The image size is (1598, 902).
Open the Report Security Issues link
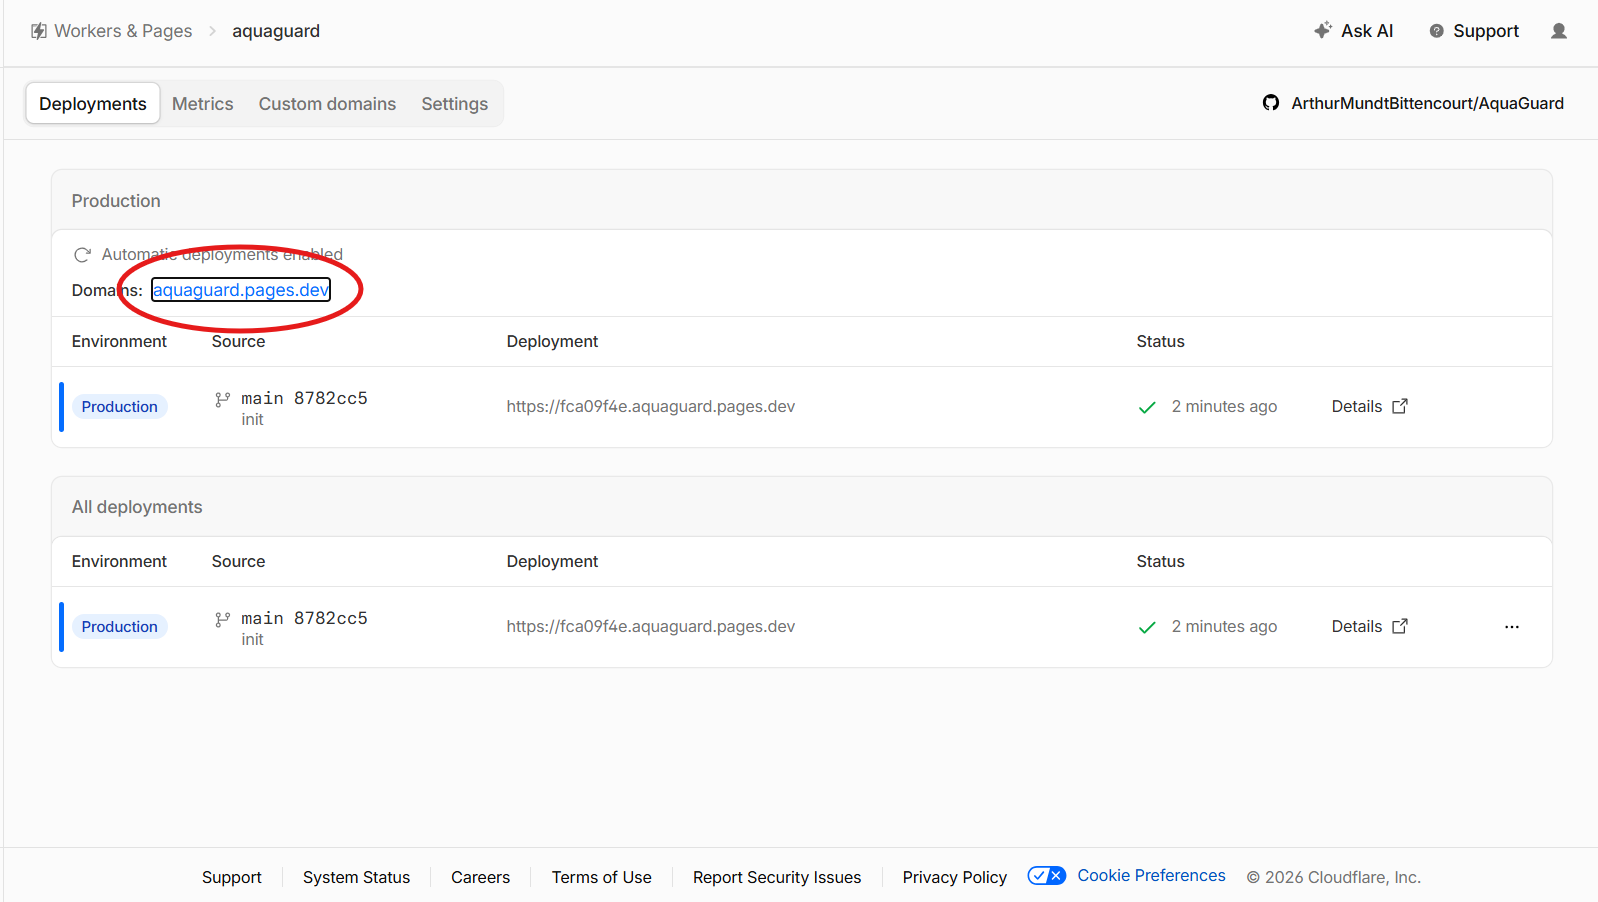(777, 877)
